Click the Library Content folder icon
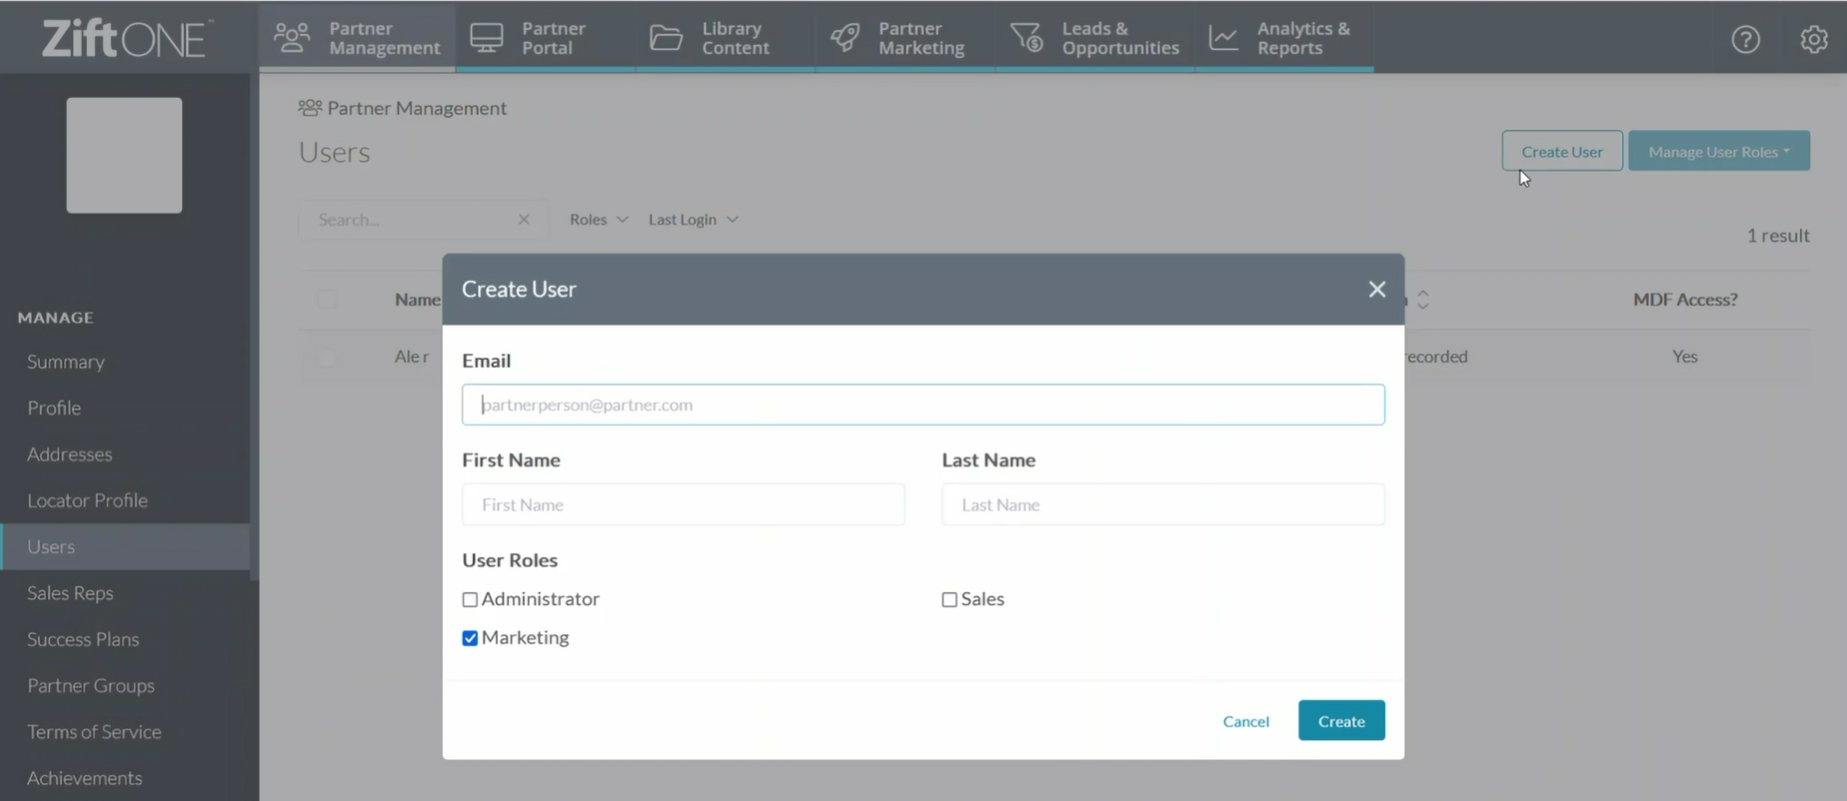The width and height of the screenshot is (1847, 801). tap(666, 38)
